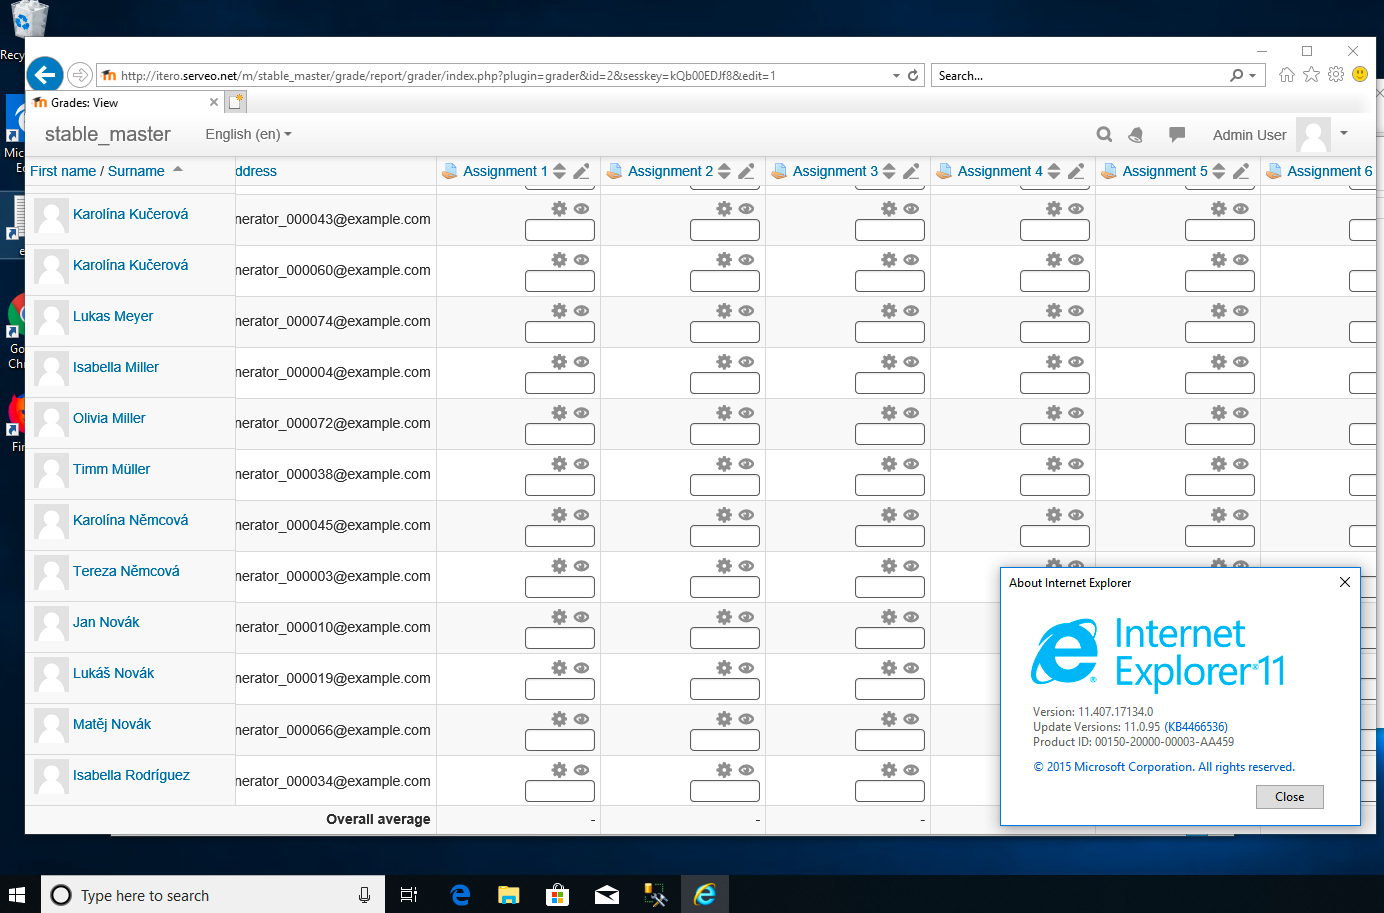Open Lukas Meyer's profile link

(x=113, y=316)
